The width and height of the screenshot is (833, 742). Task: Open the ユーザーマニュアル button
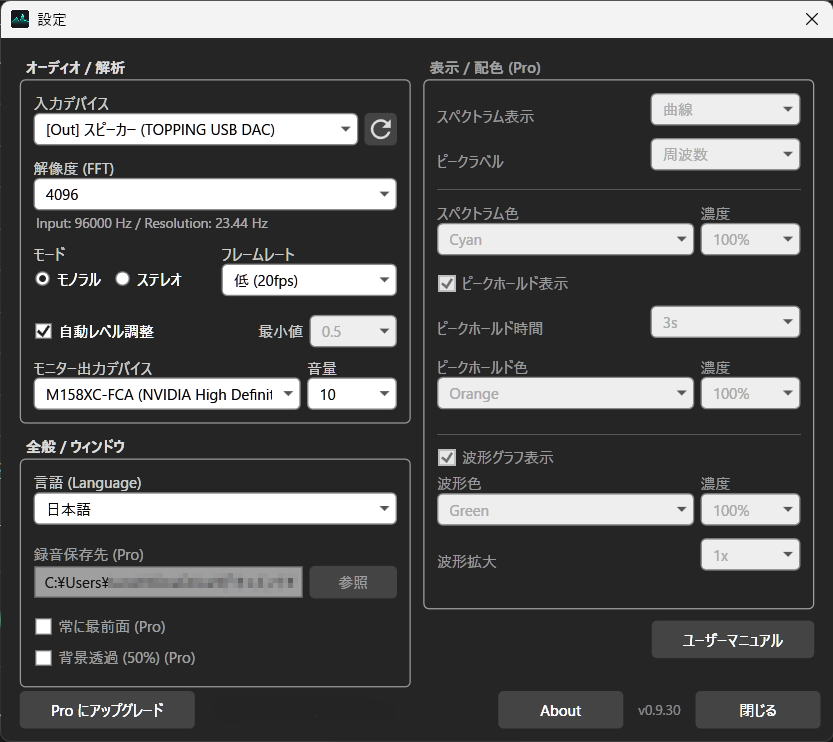click(733, 640)
